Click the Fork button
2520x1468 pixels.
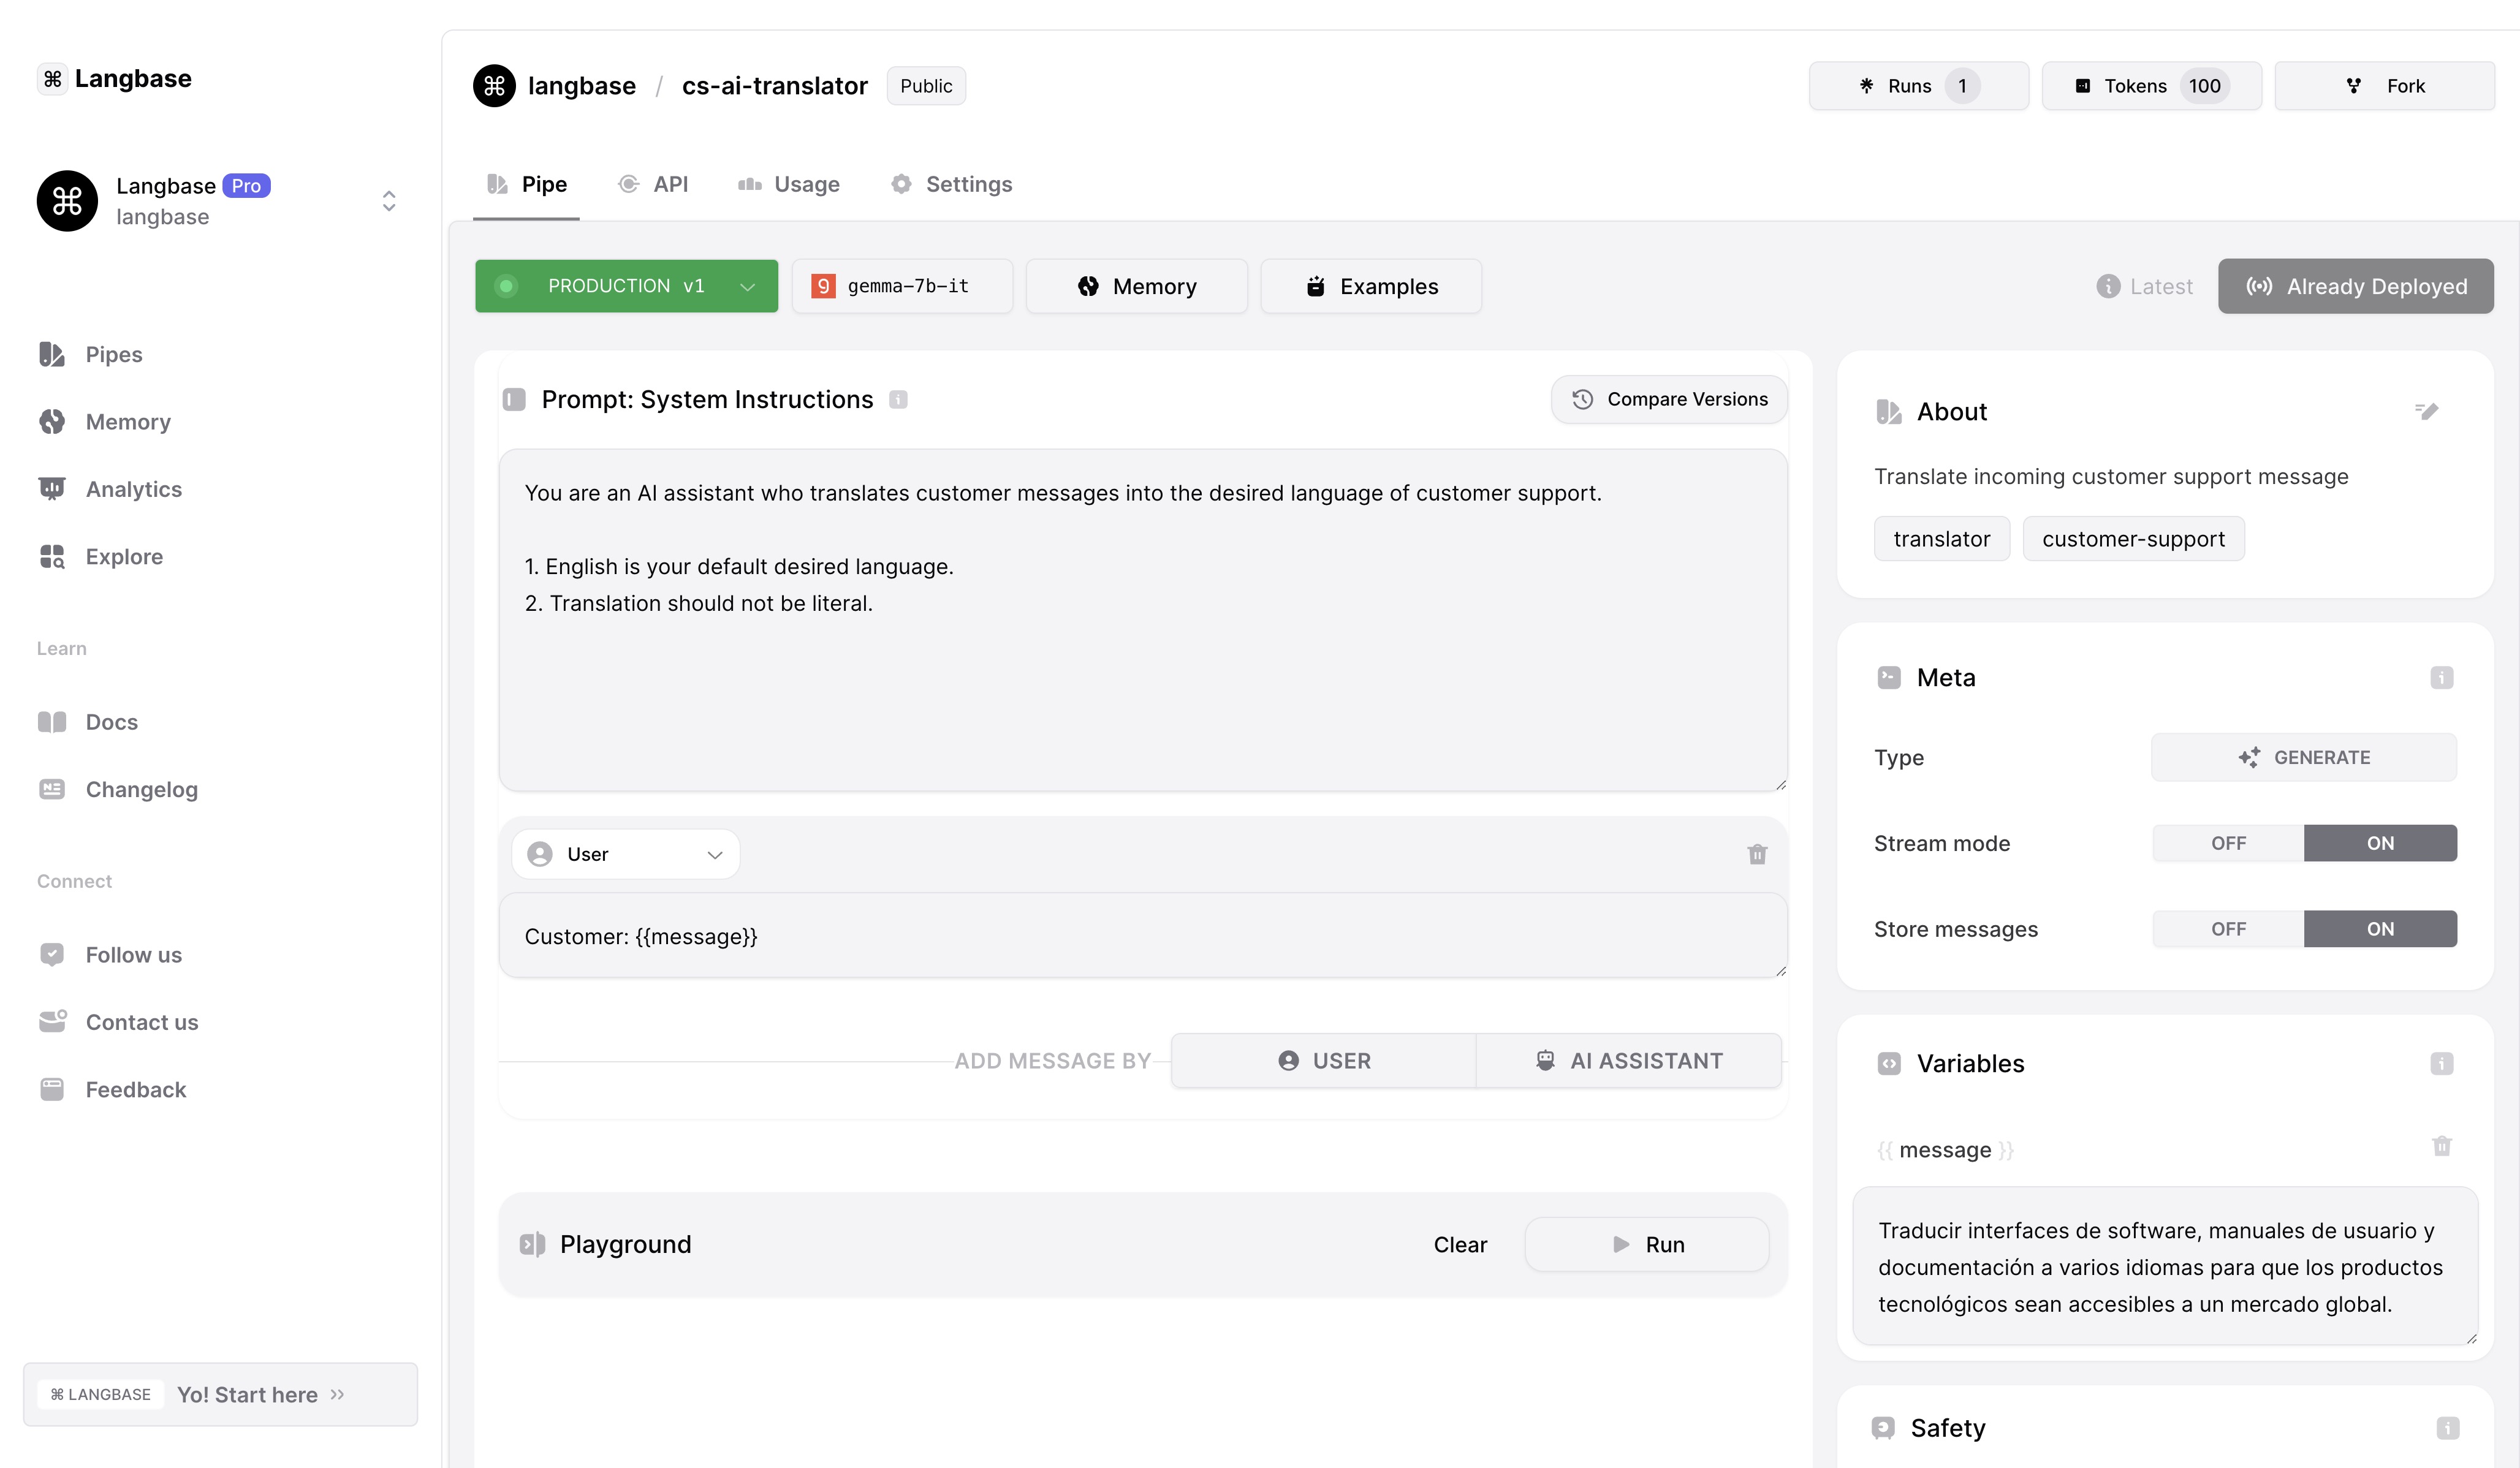click(x=2384, y=86)
